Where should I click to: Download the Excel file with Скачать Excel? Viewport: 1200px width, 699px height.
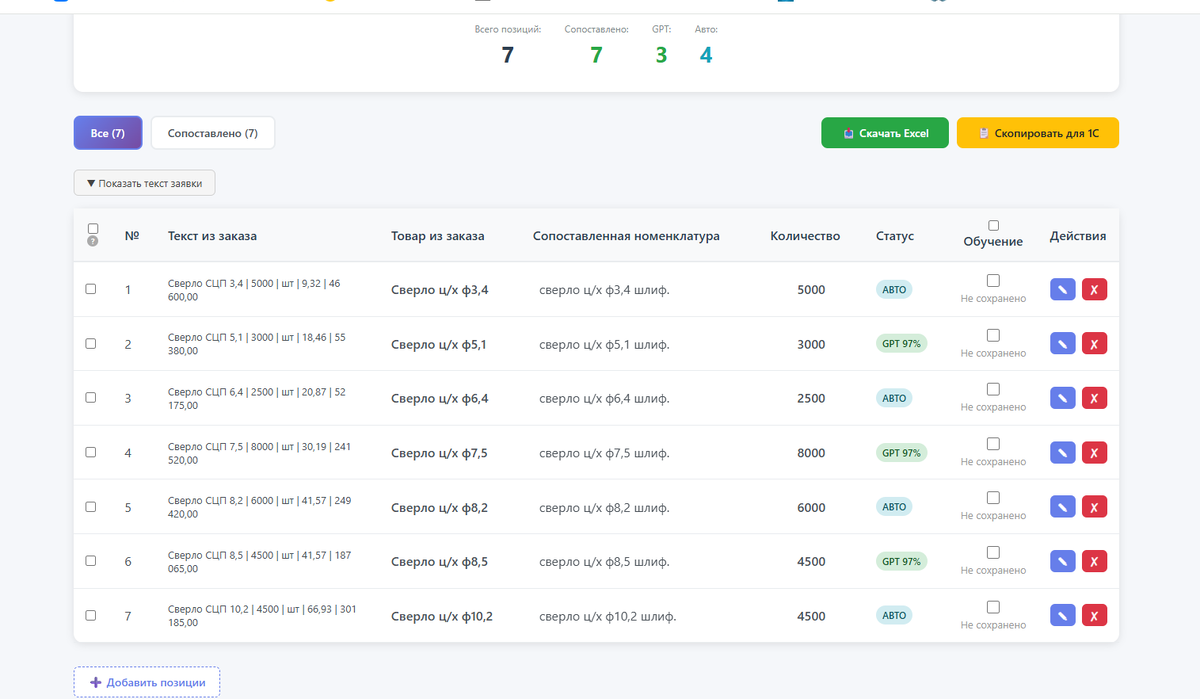(x=885, y=133)
